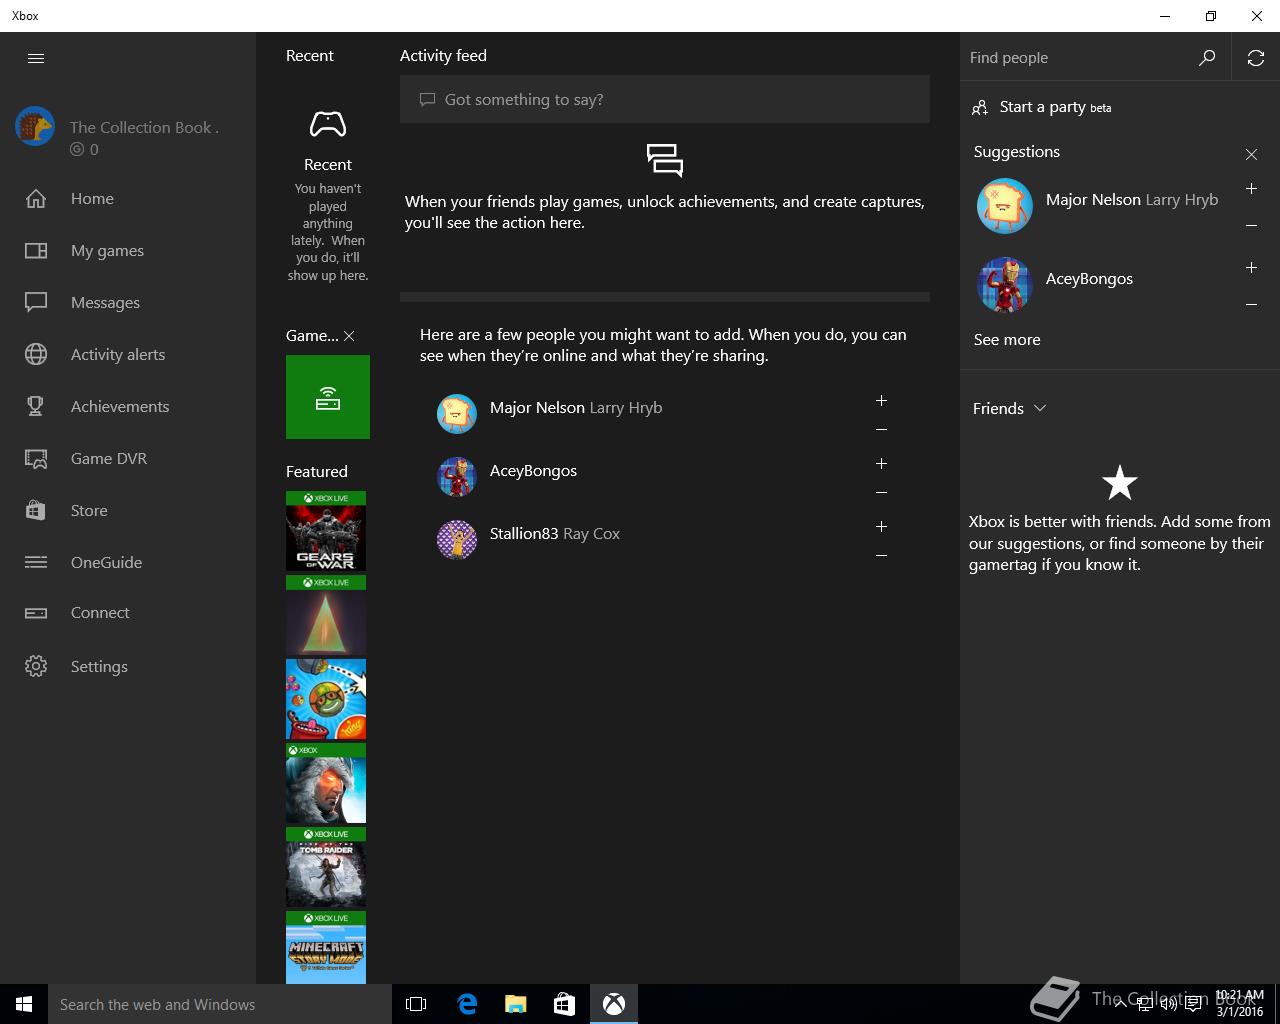Open the colorful cartoon game thumbnail
The width and height of the screenshot is (1280, 1024).
click(x=326, y=699)
